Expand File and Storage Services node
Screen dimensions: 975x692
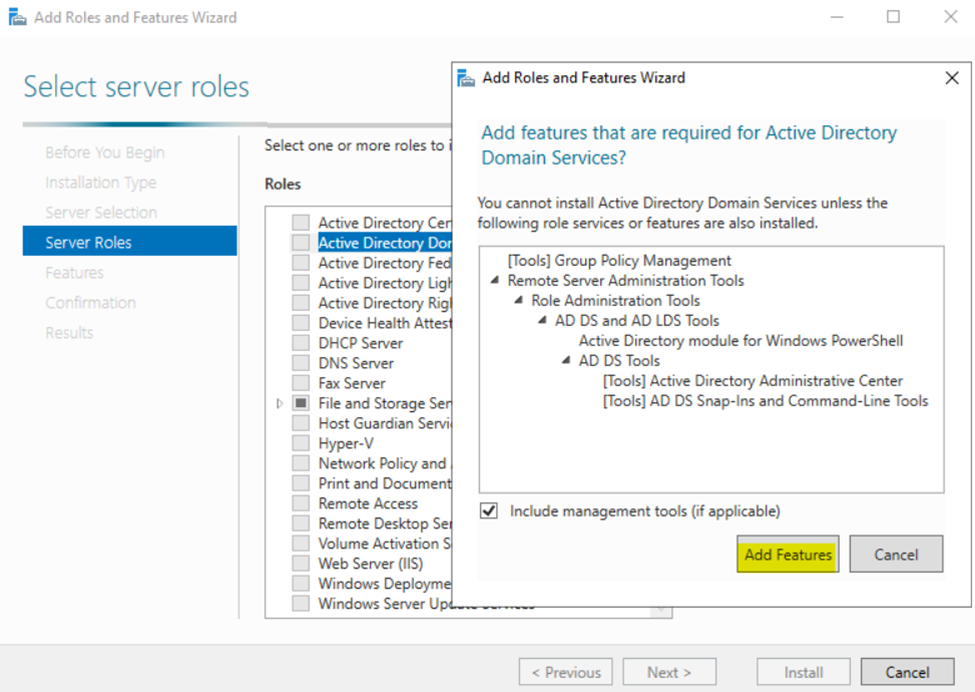(280, 404)
